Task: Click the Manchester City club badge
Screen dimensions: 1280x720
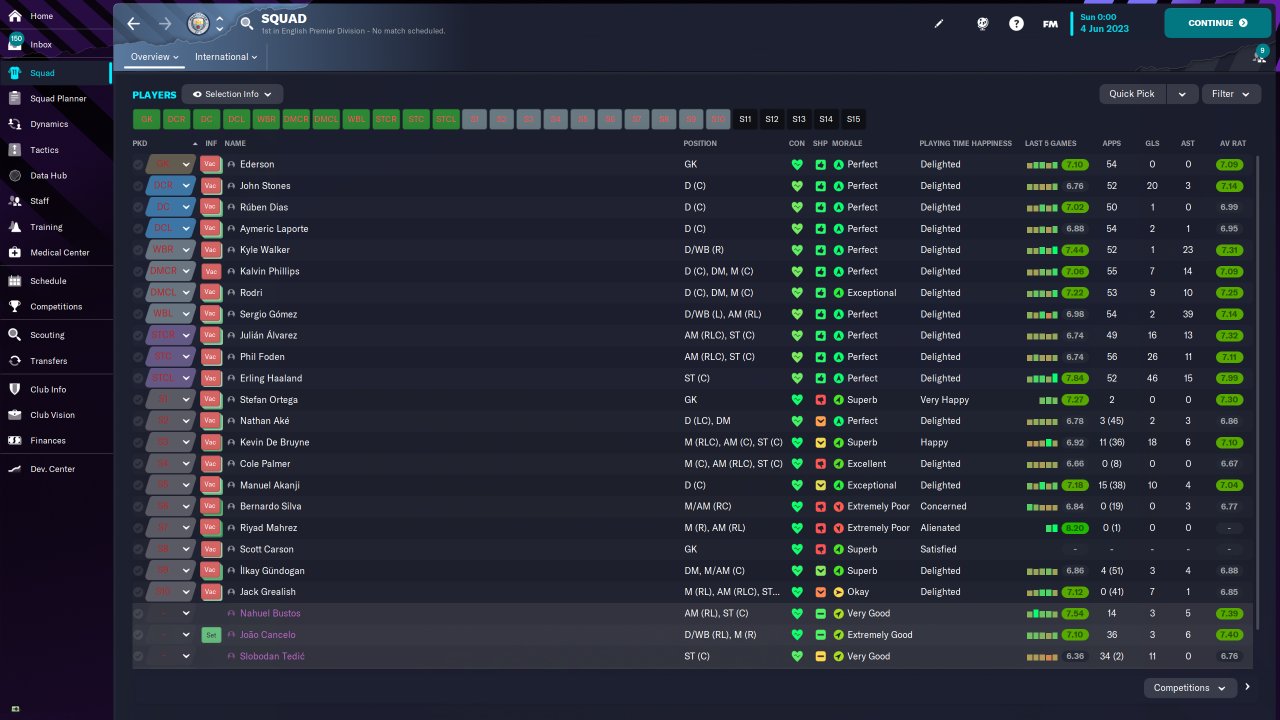Action: click(197, 23)
